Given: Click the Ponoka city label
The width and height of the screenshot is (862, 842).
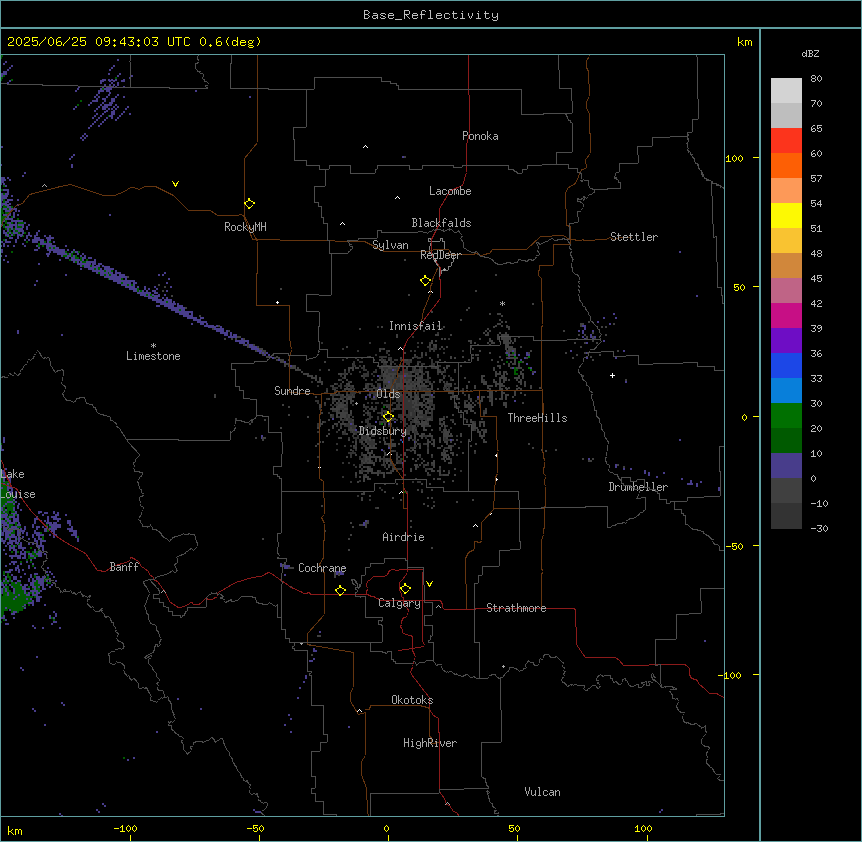Looking at the screenshot, I should [x=480, y=136].
